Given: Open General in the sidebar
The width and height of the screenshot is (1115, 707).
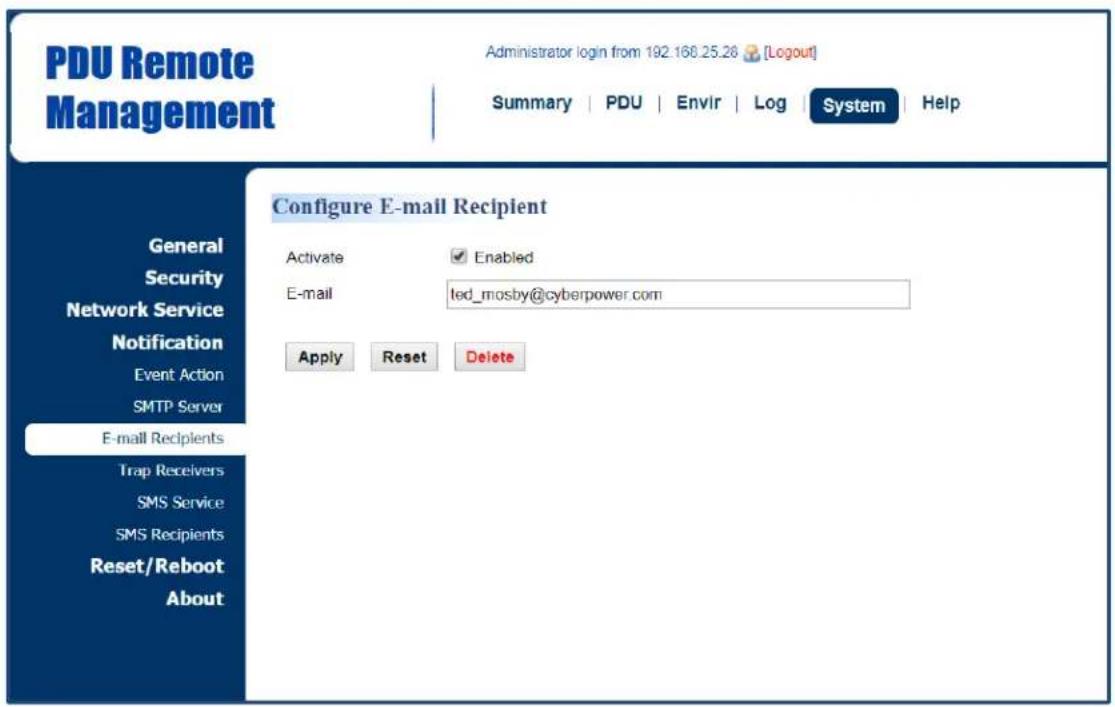Looking at the screenshot, I should [x=186, y=246].
